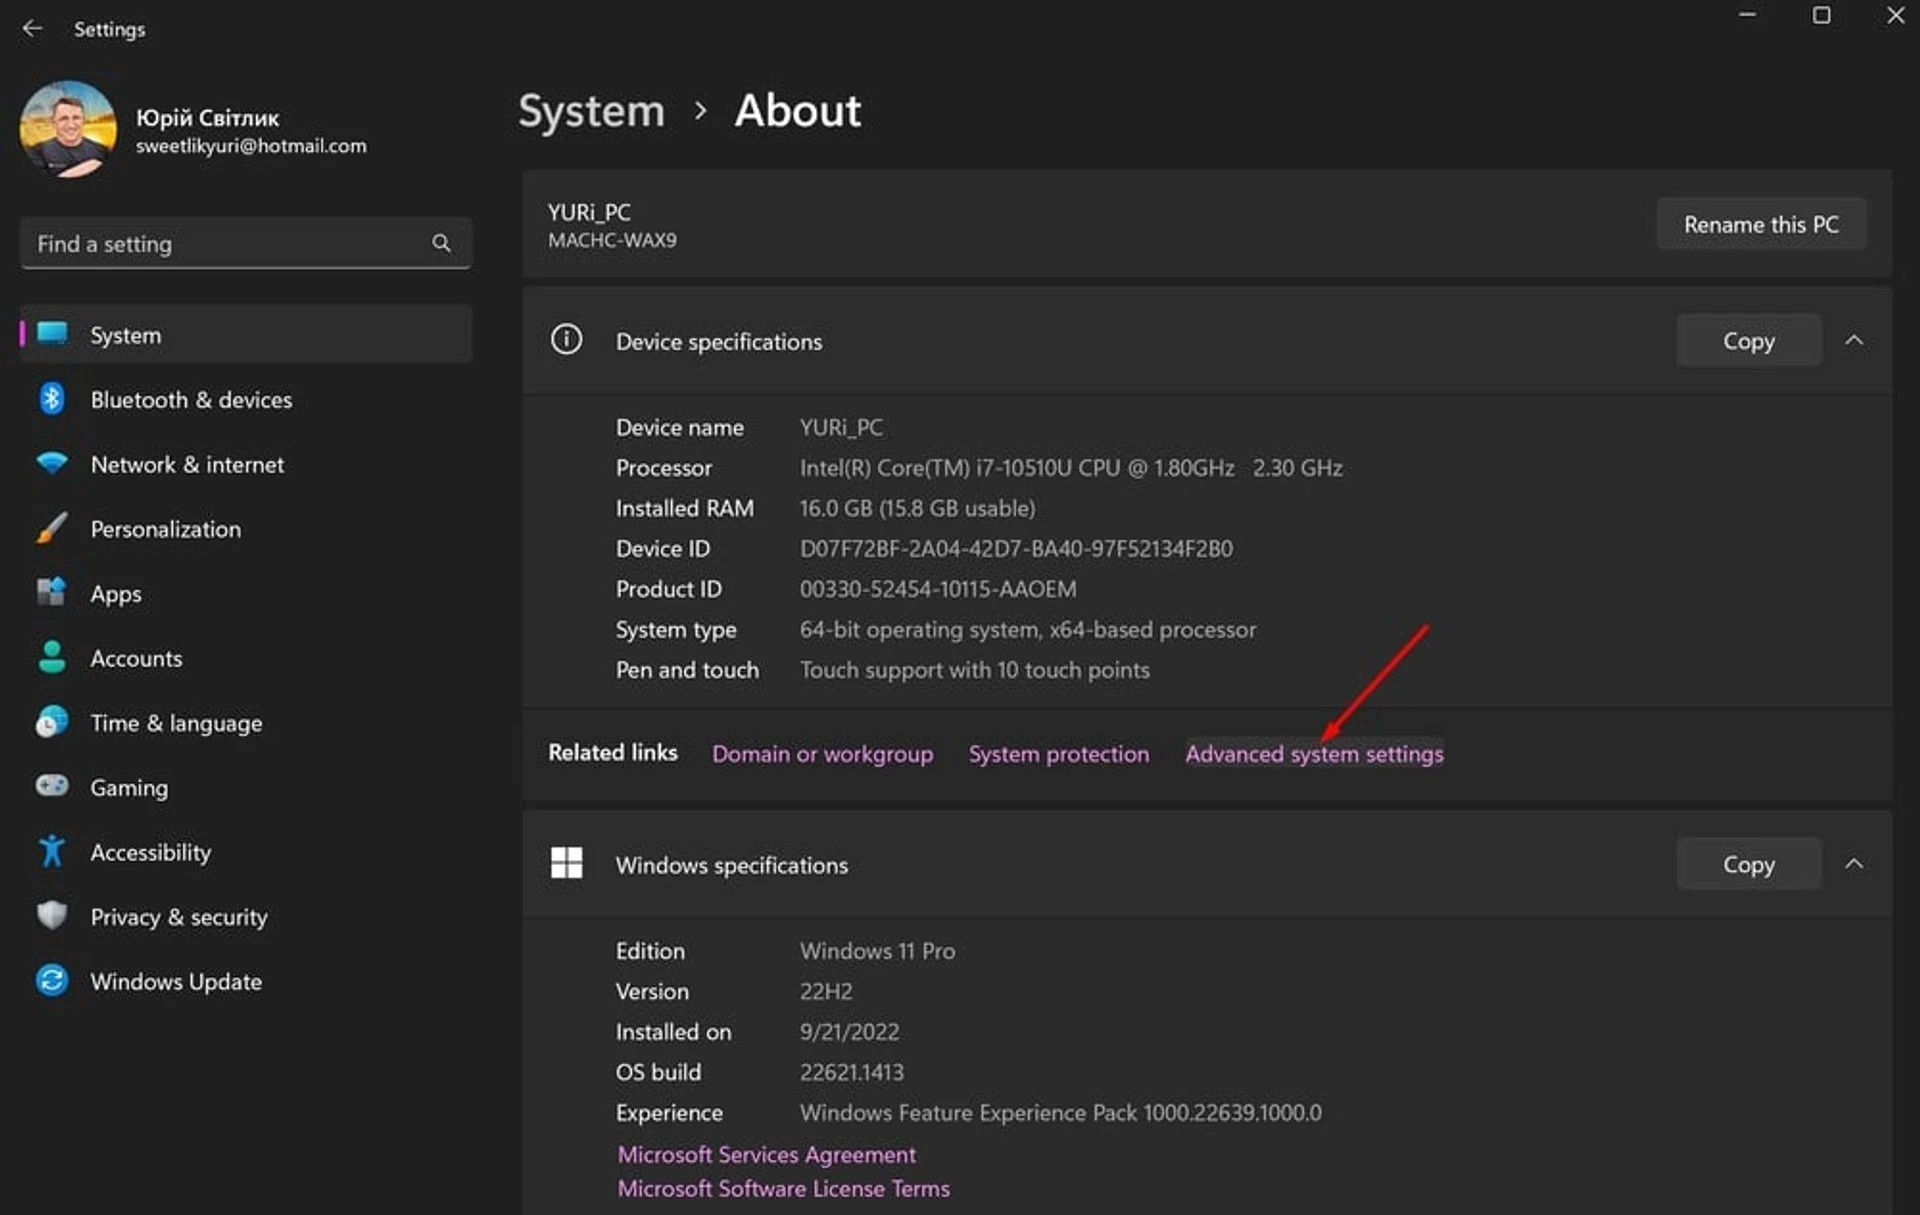This screenshot has width=1920, height=1215.
Task: Click the Version value 22H2
Action: (x=826, y=991)
